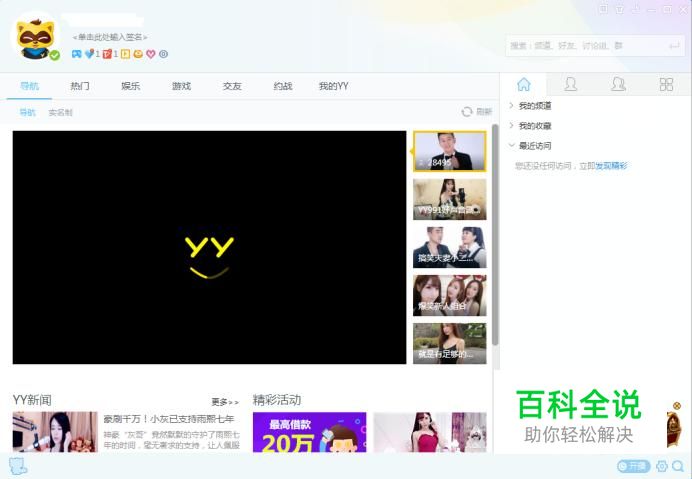The image size is (692, 479).
Task: Click the download arrow icon in title bar
Action: (636, 8)
